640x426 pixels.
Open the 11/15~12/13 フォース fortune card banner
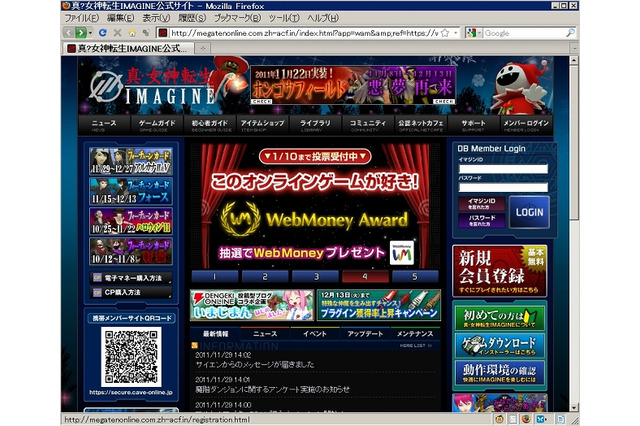pyautogui.click(x=131, y=191)
